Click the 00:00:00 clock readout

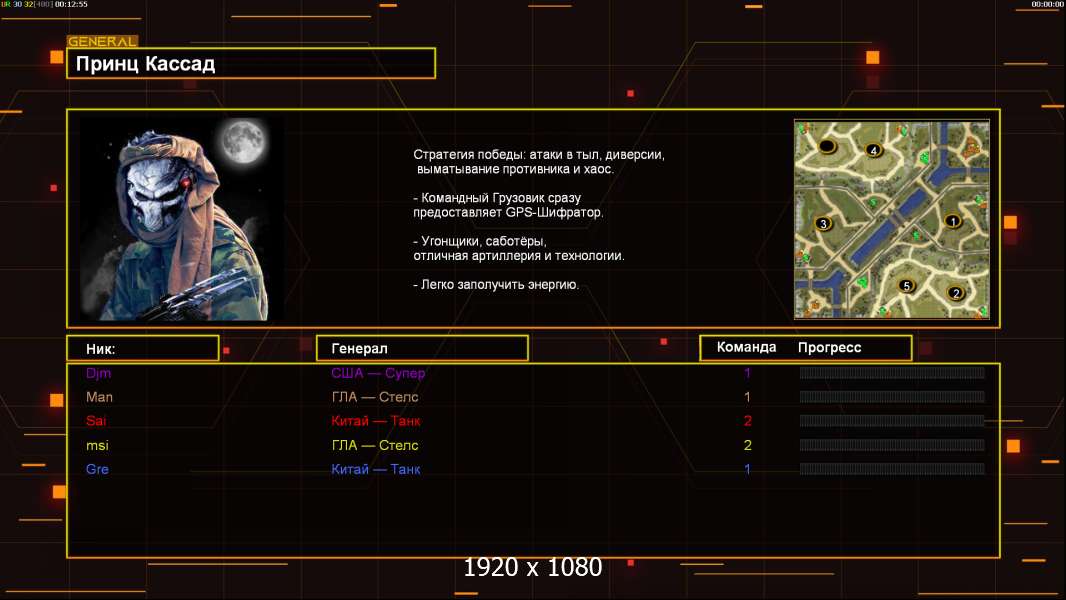pos(1048,4)
